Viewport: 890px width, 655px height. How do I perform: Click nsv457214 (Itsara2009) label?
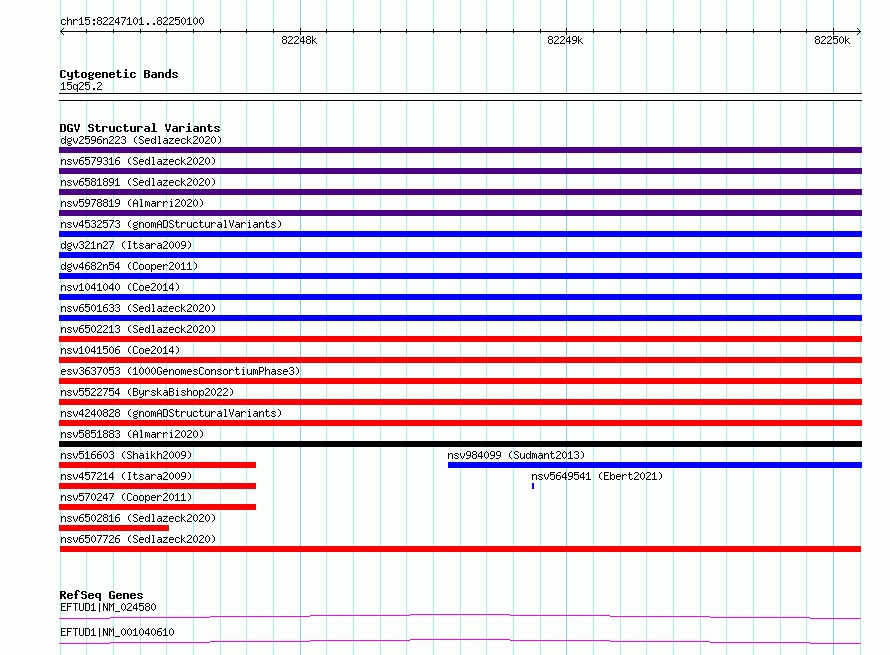click(x=126, y=476)
